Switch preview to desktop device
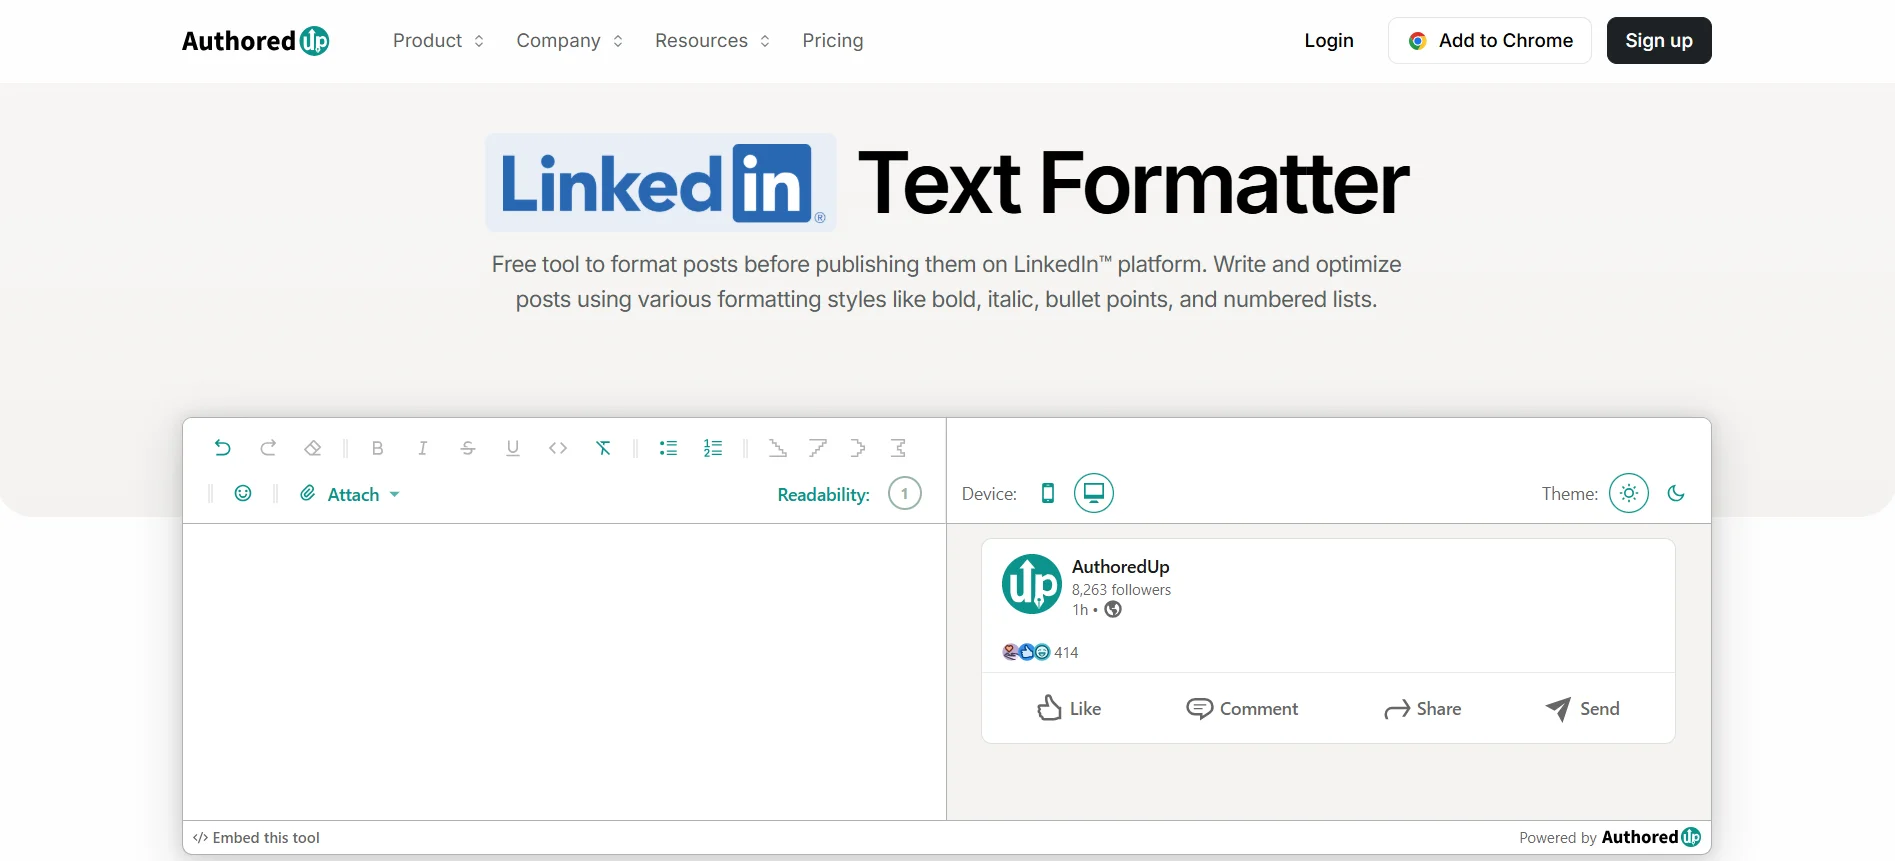 pos(1094,493)
